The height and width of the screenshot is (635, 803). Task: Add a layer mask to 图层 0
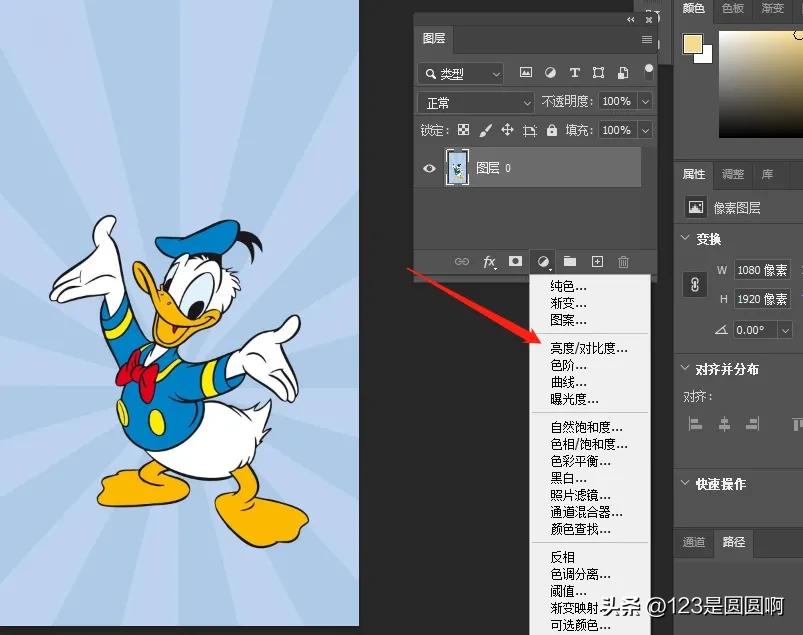click(514, 261)
